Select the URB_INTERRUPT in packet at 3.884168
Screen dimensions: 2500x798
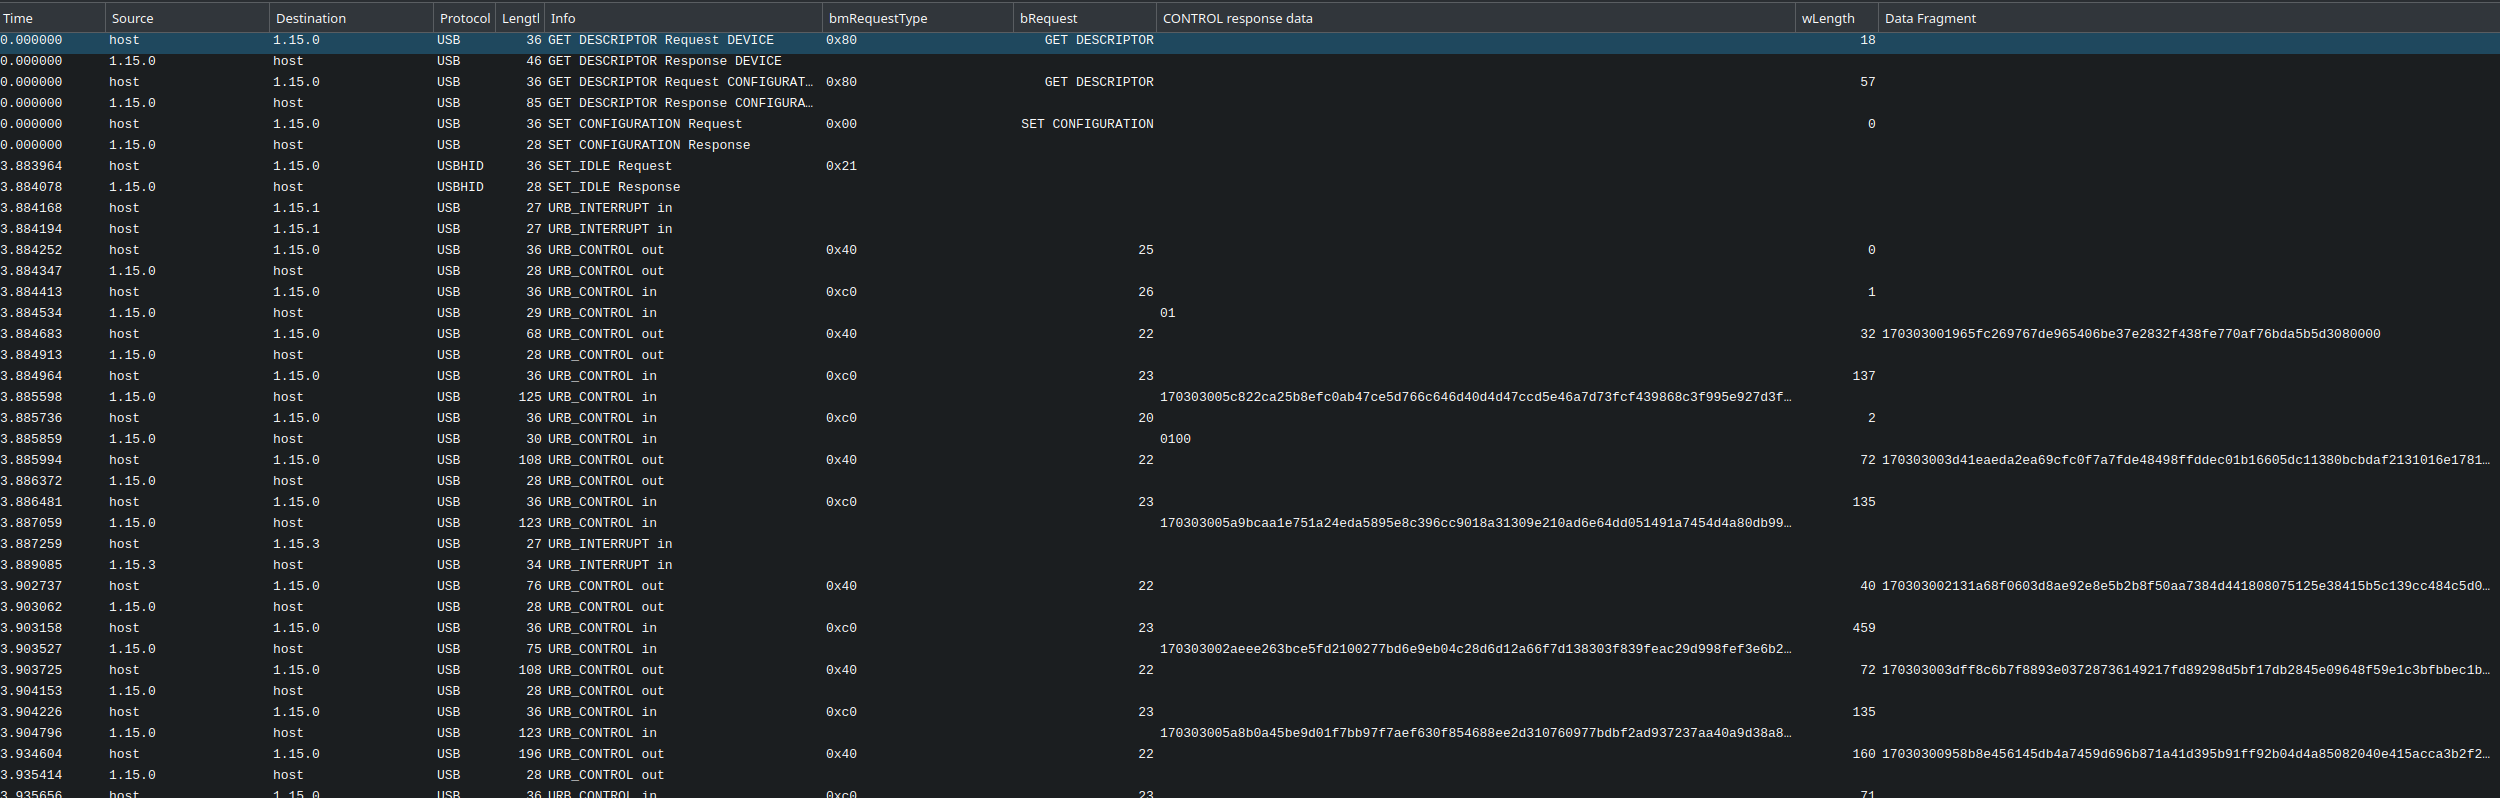[x=1250, y=208]
